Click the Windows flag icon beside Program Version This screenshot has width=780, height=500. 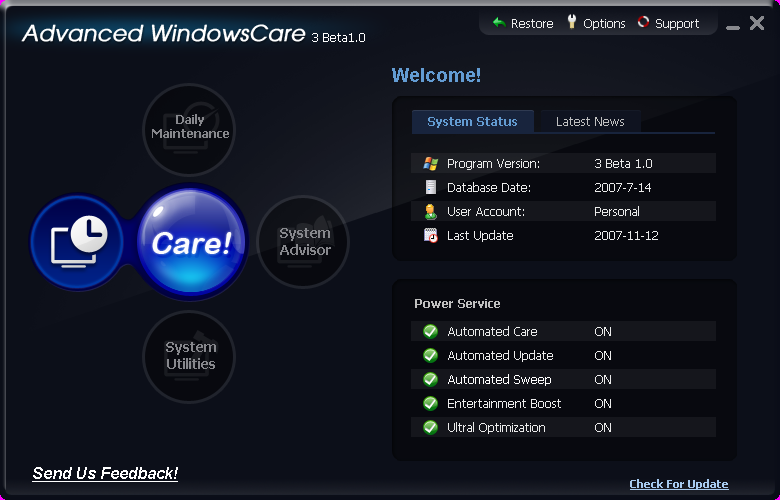point(430,164)
